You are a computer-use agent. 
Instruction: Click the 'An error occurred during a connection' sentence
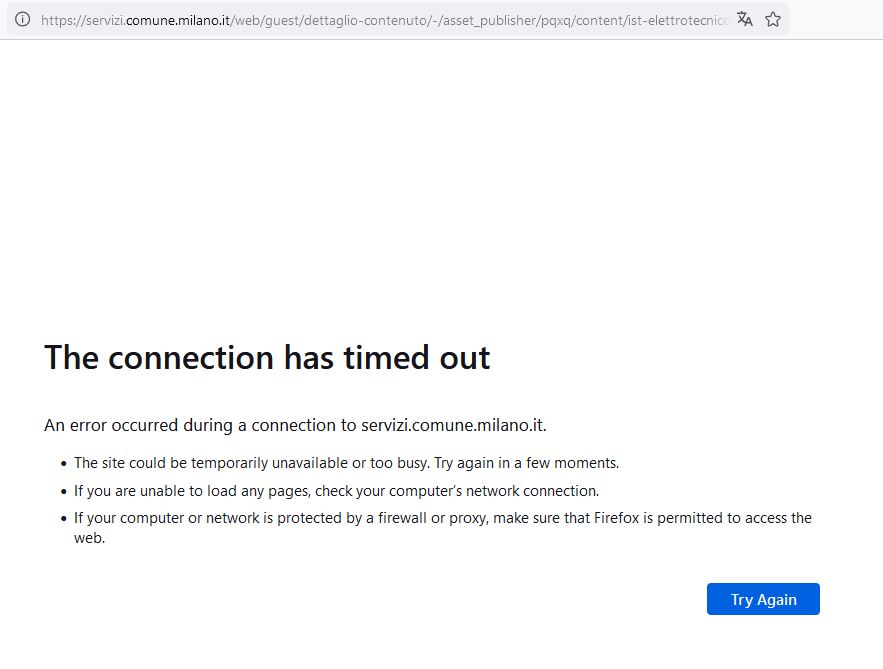pos(200,425)
